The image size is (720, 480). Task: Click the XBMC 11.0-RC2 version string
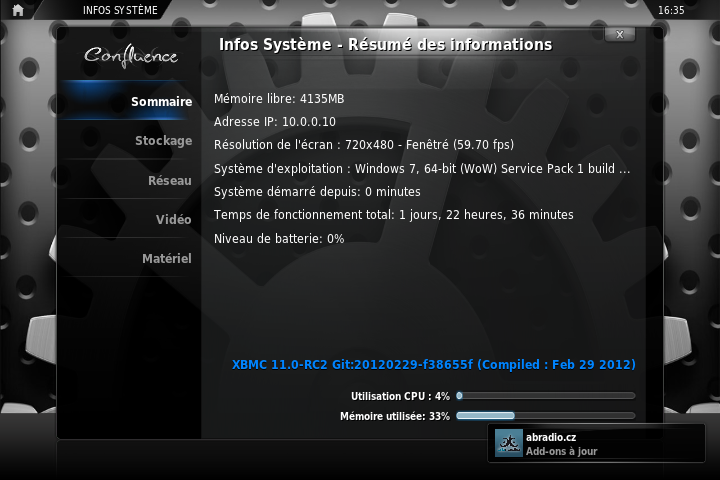coord(433,364)
